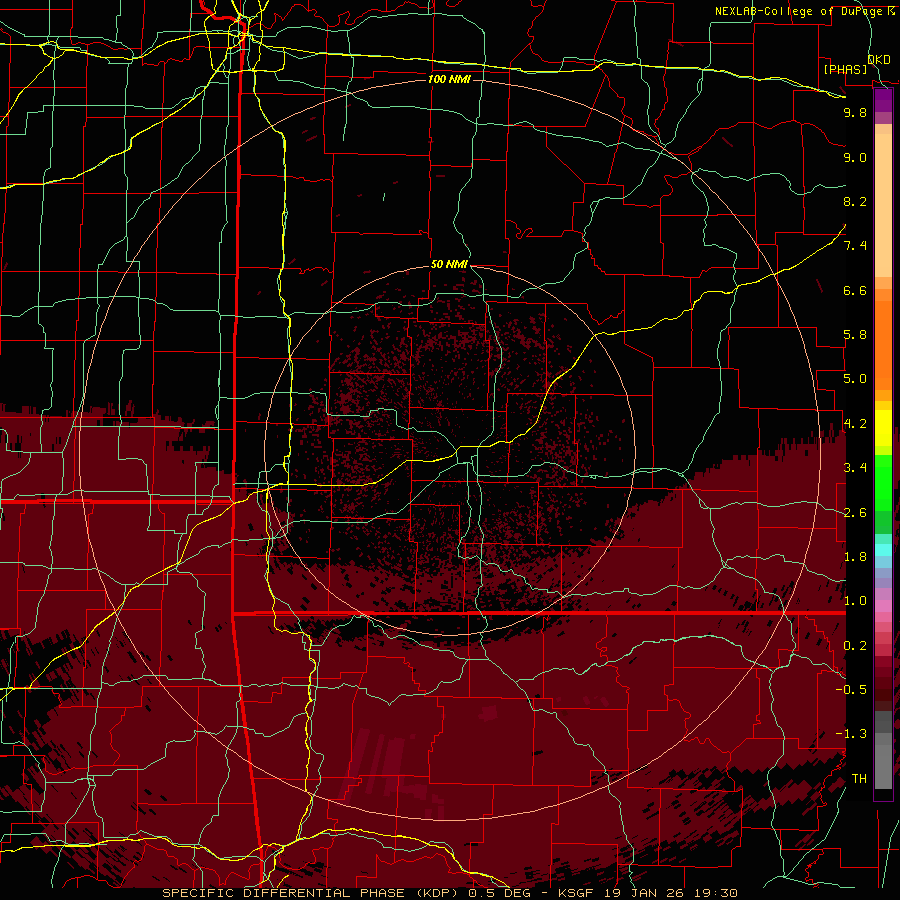Pick the bright green band on color bar

pyautogui.click(x=883, y=482)
